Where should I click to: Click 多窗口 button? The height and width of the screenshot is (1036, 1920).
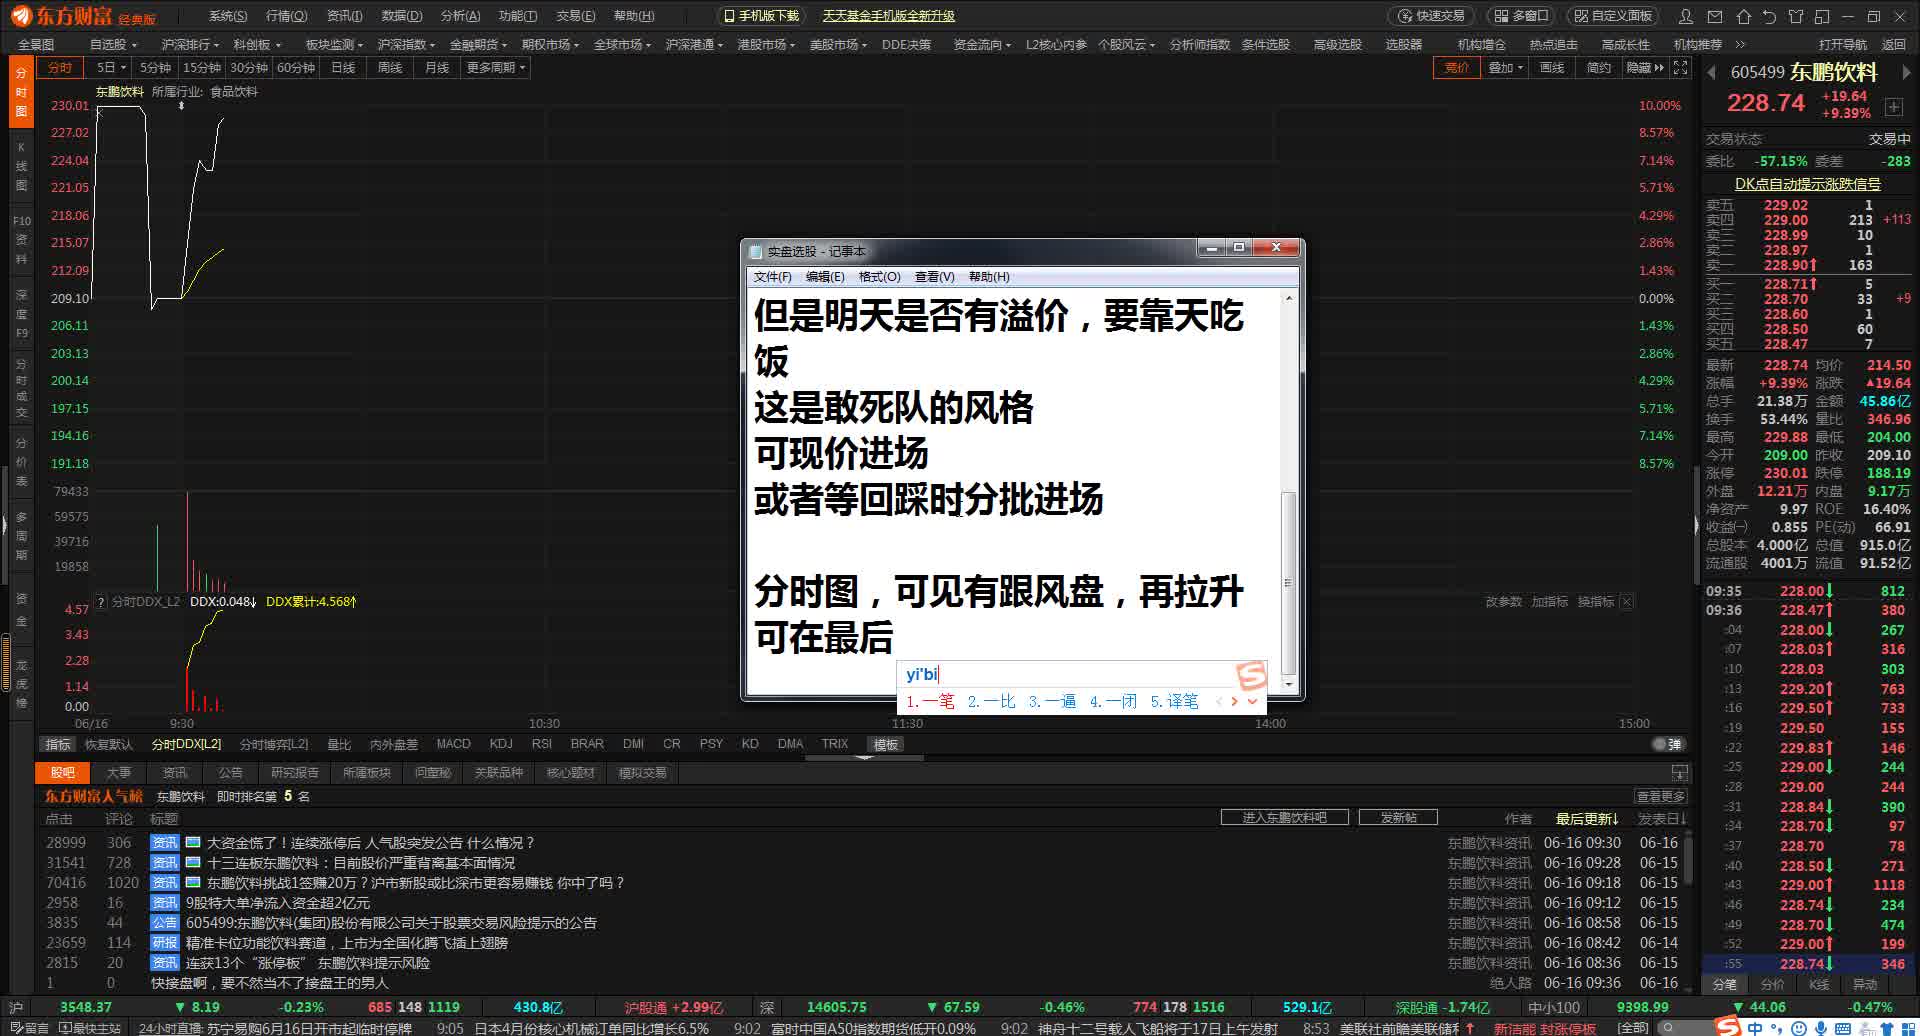[x=1521, y=16]
